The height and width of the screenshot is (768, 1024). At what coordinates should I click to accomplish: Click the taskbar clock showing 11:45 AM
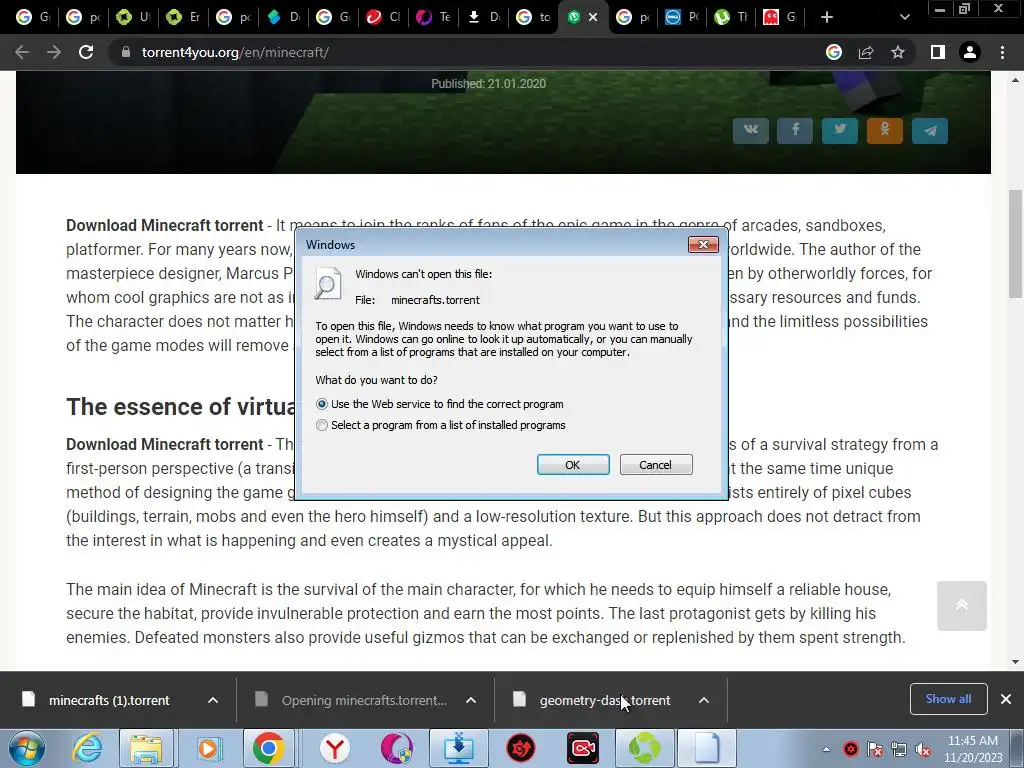point(972,749)
